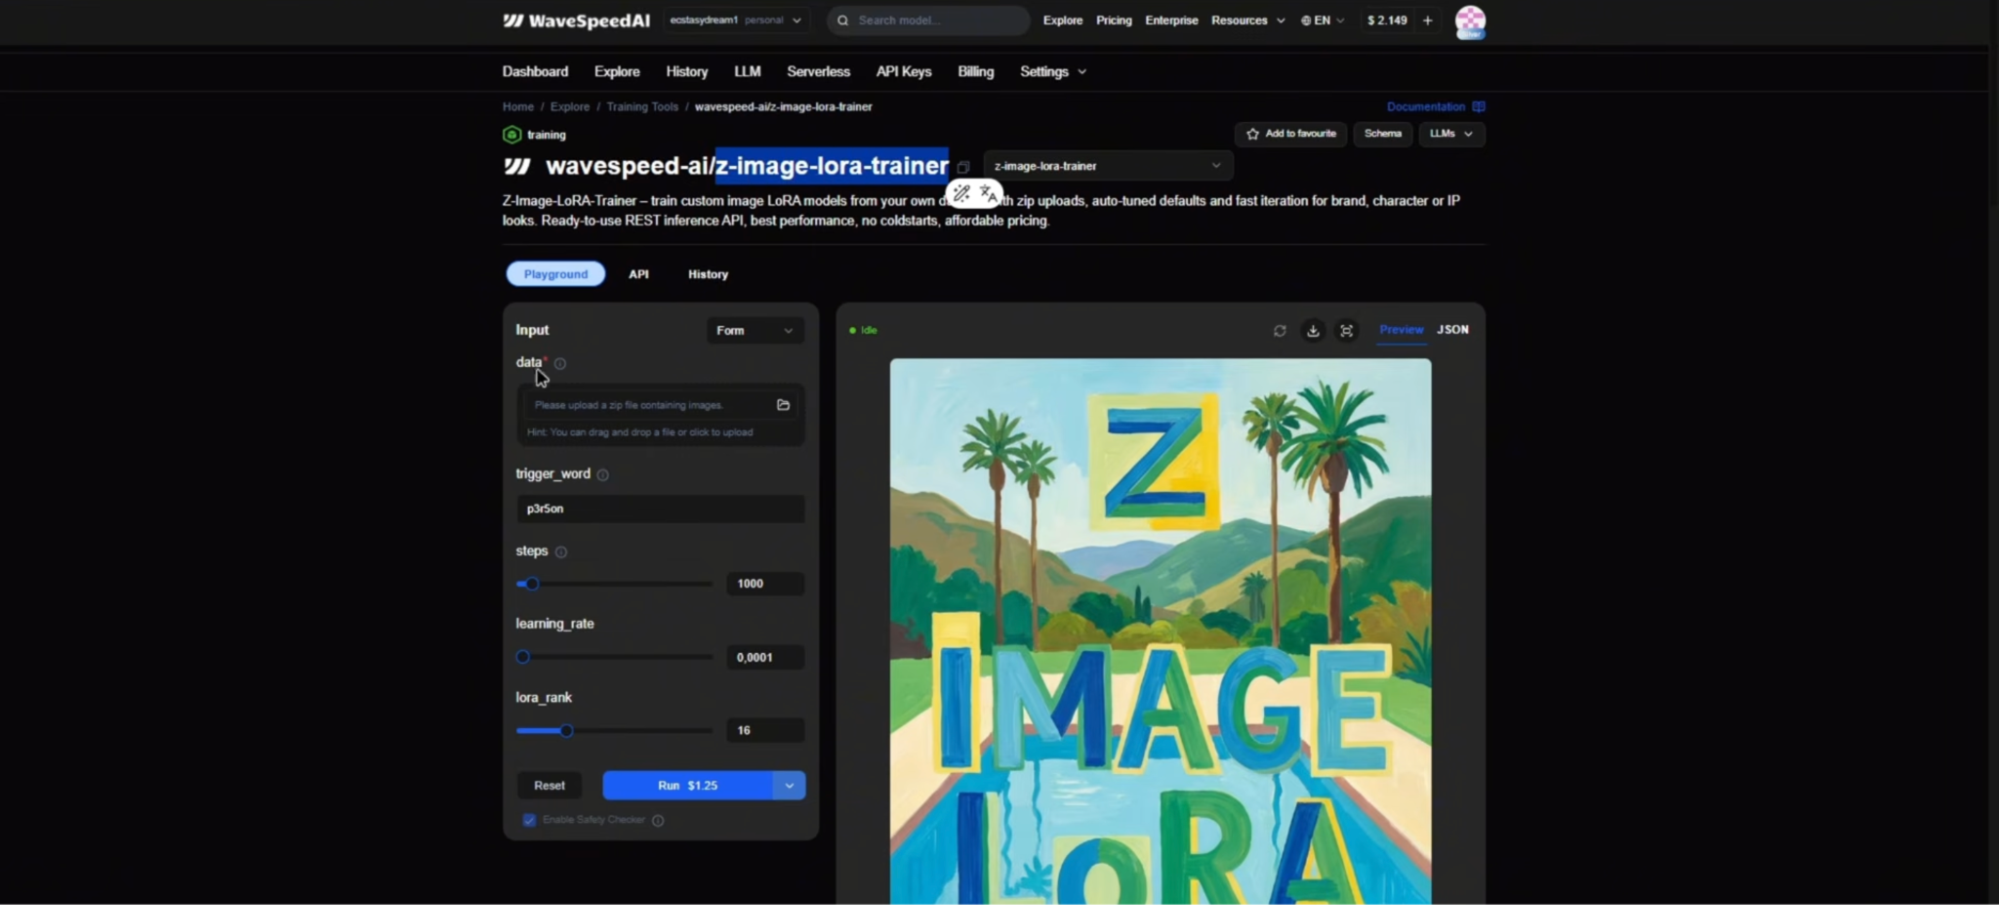This screenshot has width=1999, height=905.
Task: Click the magic wand icon in selection popup
Action: pos(961,193)
